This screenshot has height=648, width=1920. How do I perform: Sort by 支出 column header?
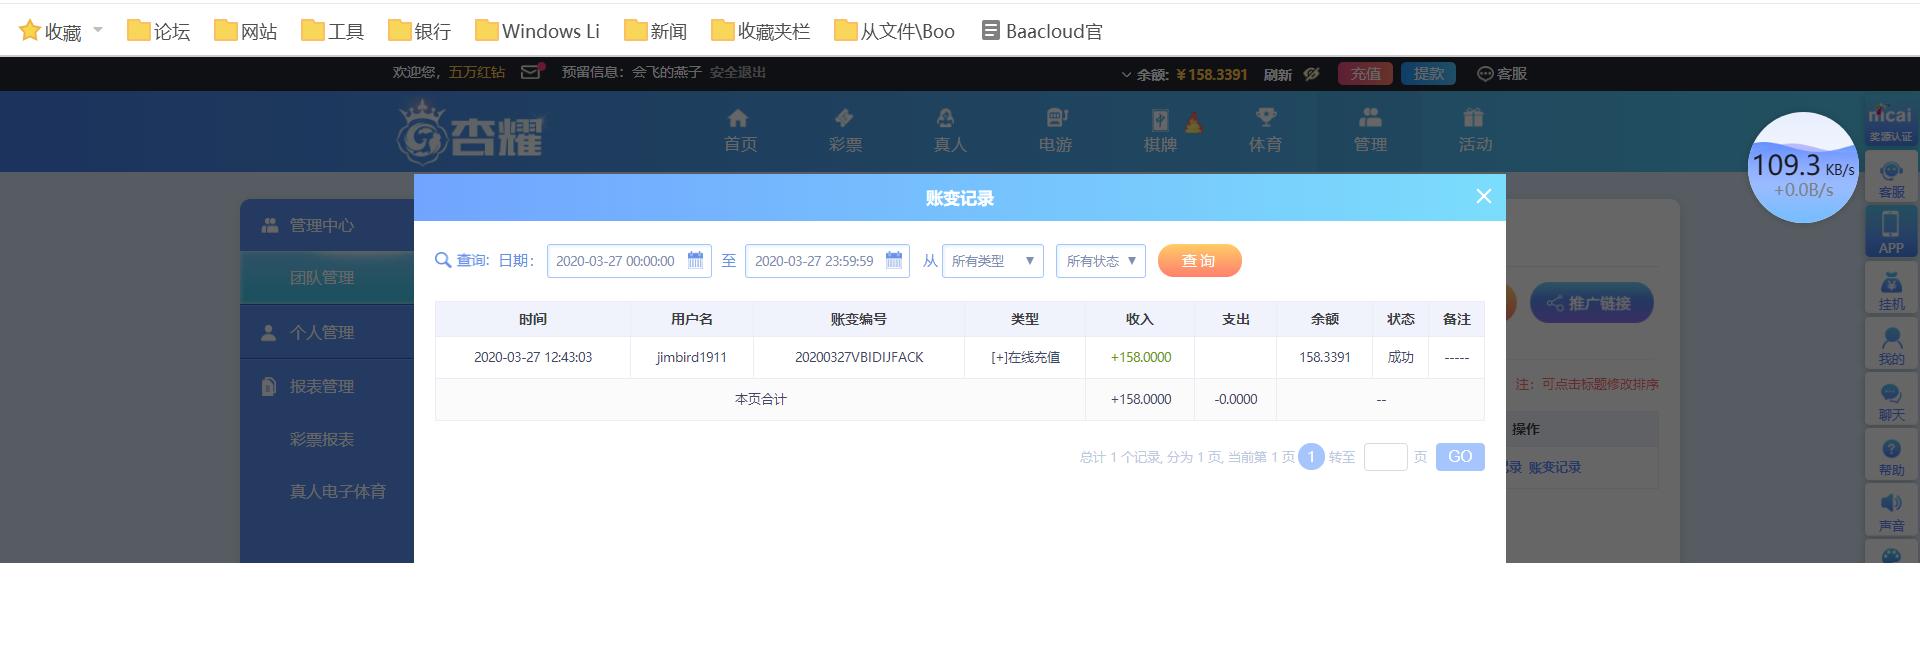pyautogui.click(x=1236, y=319)
